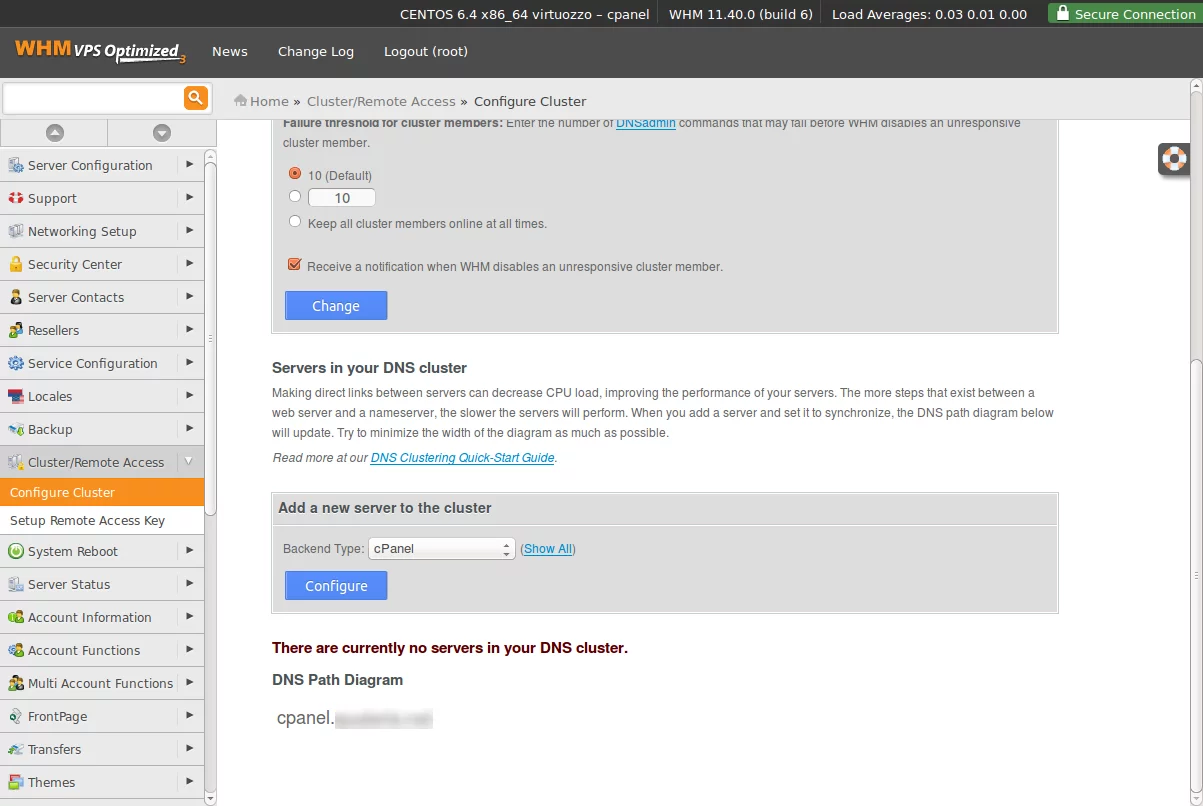Viewport: 1203px width, 806px height.
Task: Click the sidebar scroll down arrow
Action: click(210, 798)
